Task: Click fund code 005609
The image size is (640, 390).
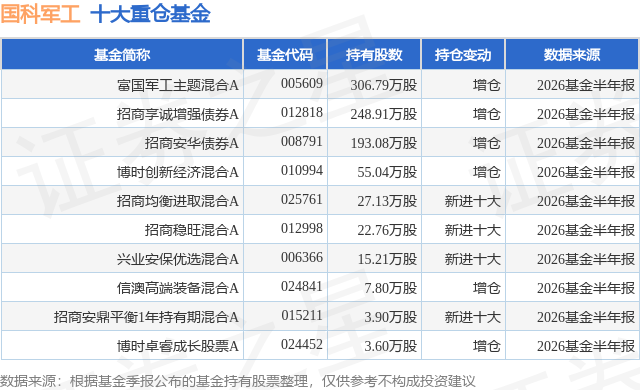Action: click(302, 83)
